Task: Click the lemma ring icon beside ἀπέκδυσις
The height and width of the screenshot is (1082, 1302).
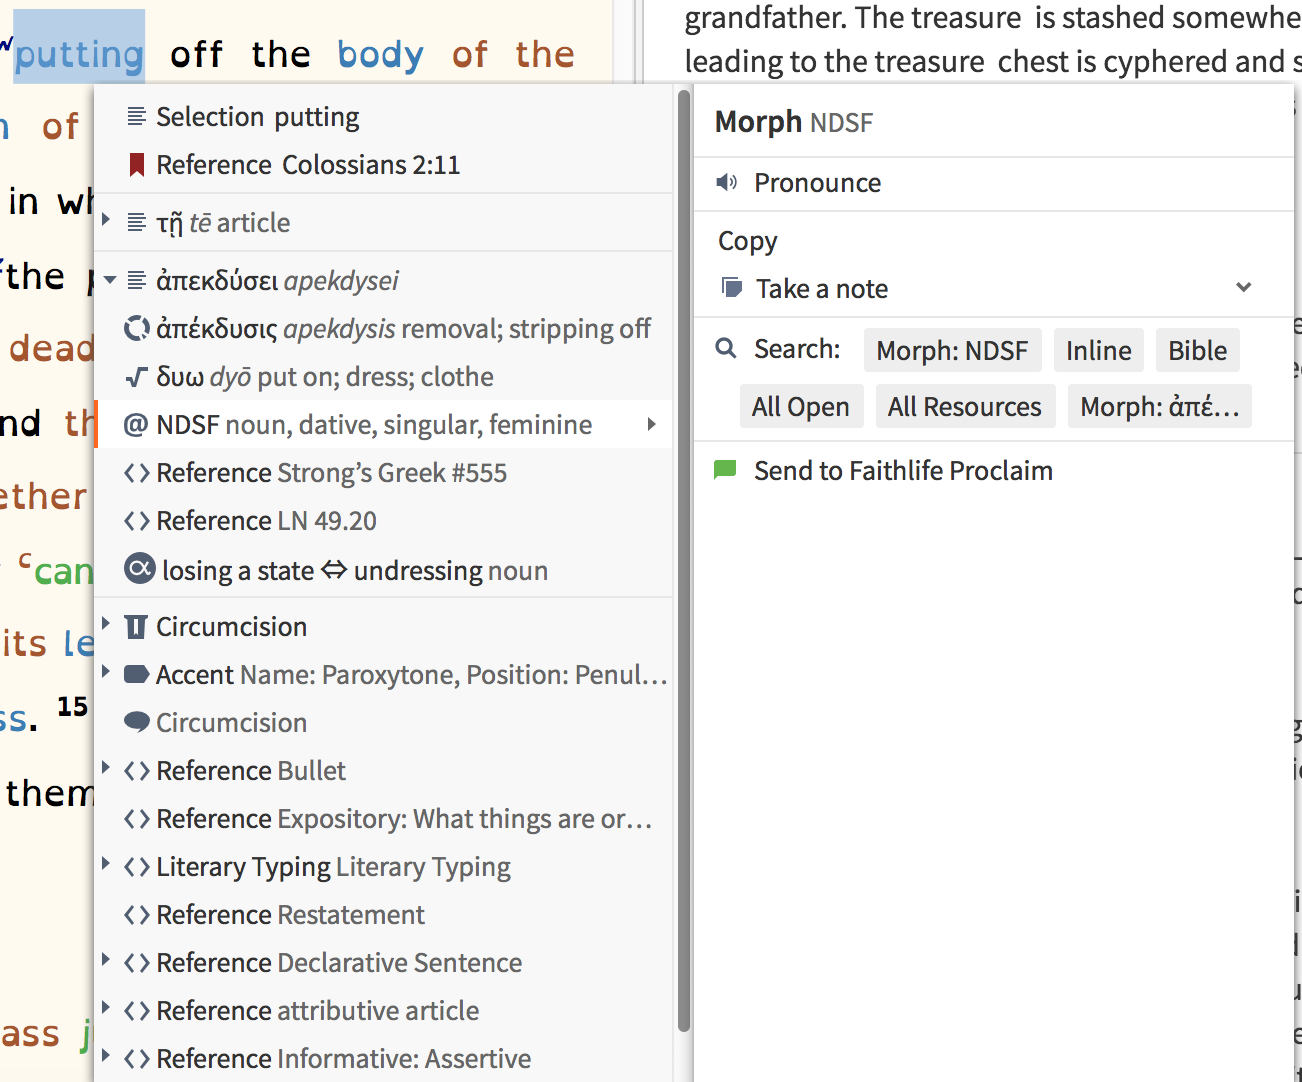Action: [x=136, y=329]
